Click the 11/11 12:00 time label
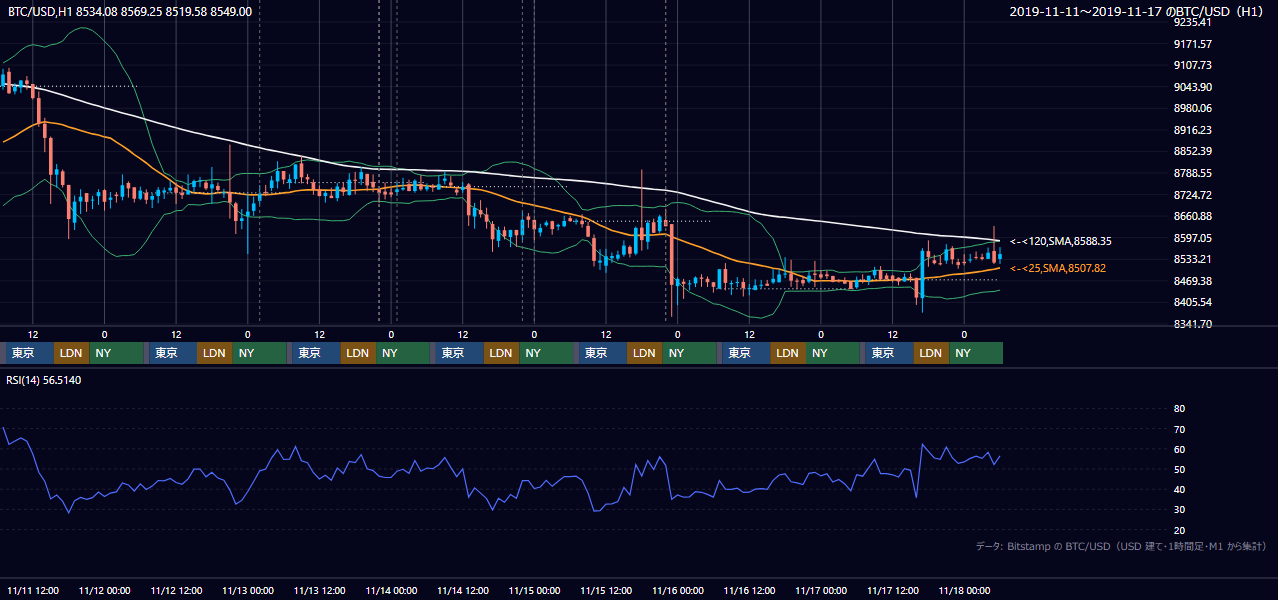The height and width of the screenshot is (600, 1278). click(x=33, y=590)
